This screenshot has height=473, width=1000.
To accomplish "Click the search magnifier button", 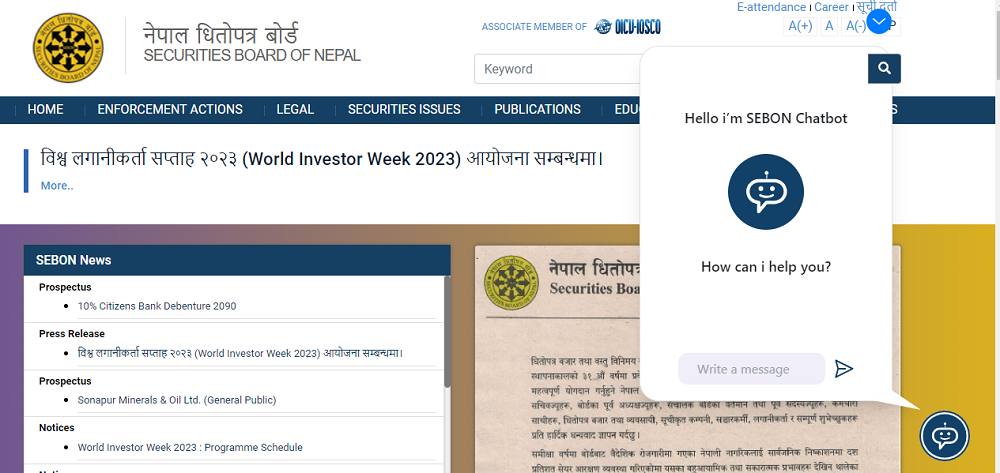I will [884, 68].
